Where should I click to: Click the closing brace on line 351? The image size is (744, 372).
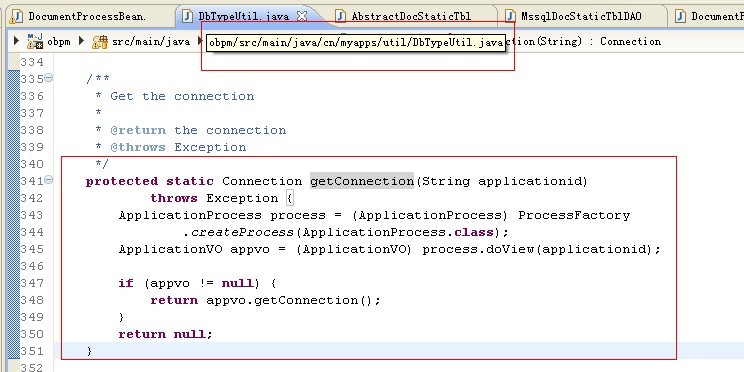click(x=90, y=352)
